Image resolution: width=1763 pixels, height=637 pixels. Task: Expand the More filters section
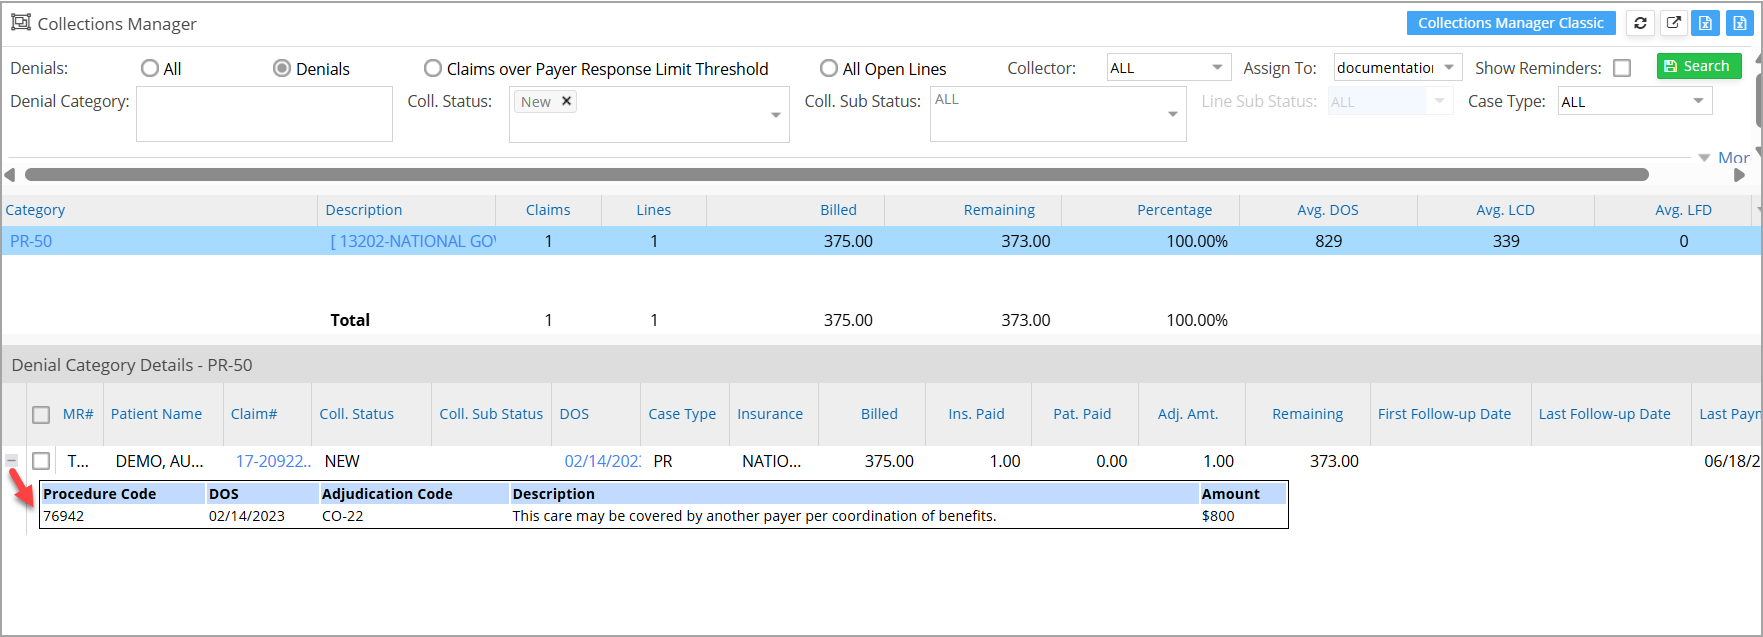point(1724,158)
